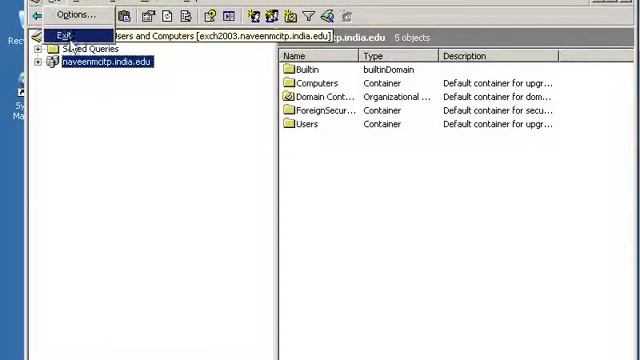
Task: Click Exit in the File menu
Action: [78, 36]
